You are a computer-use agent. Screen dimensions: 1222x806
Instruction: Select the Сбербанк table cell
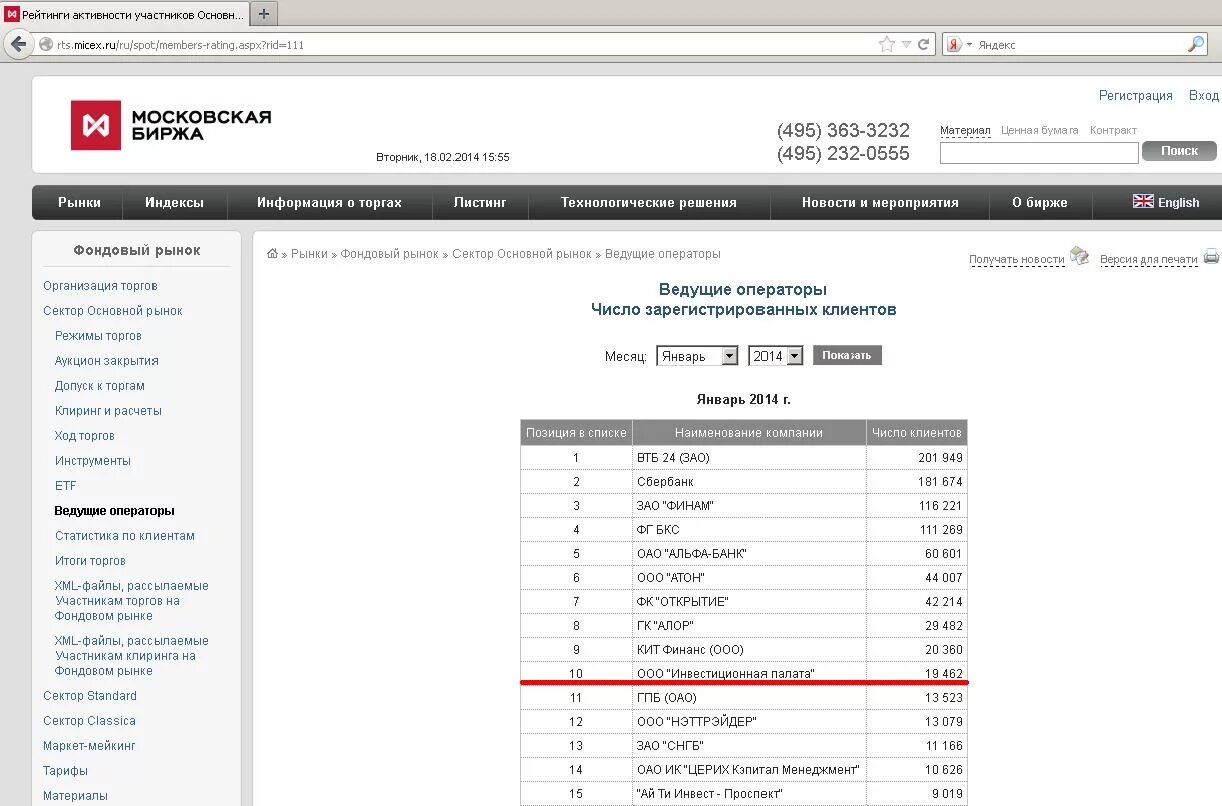click(x=749, y=482)
